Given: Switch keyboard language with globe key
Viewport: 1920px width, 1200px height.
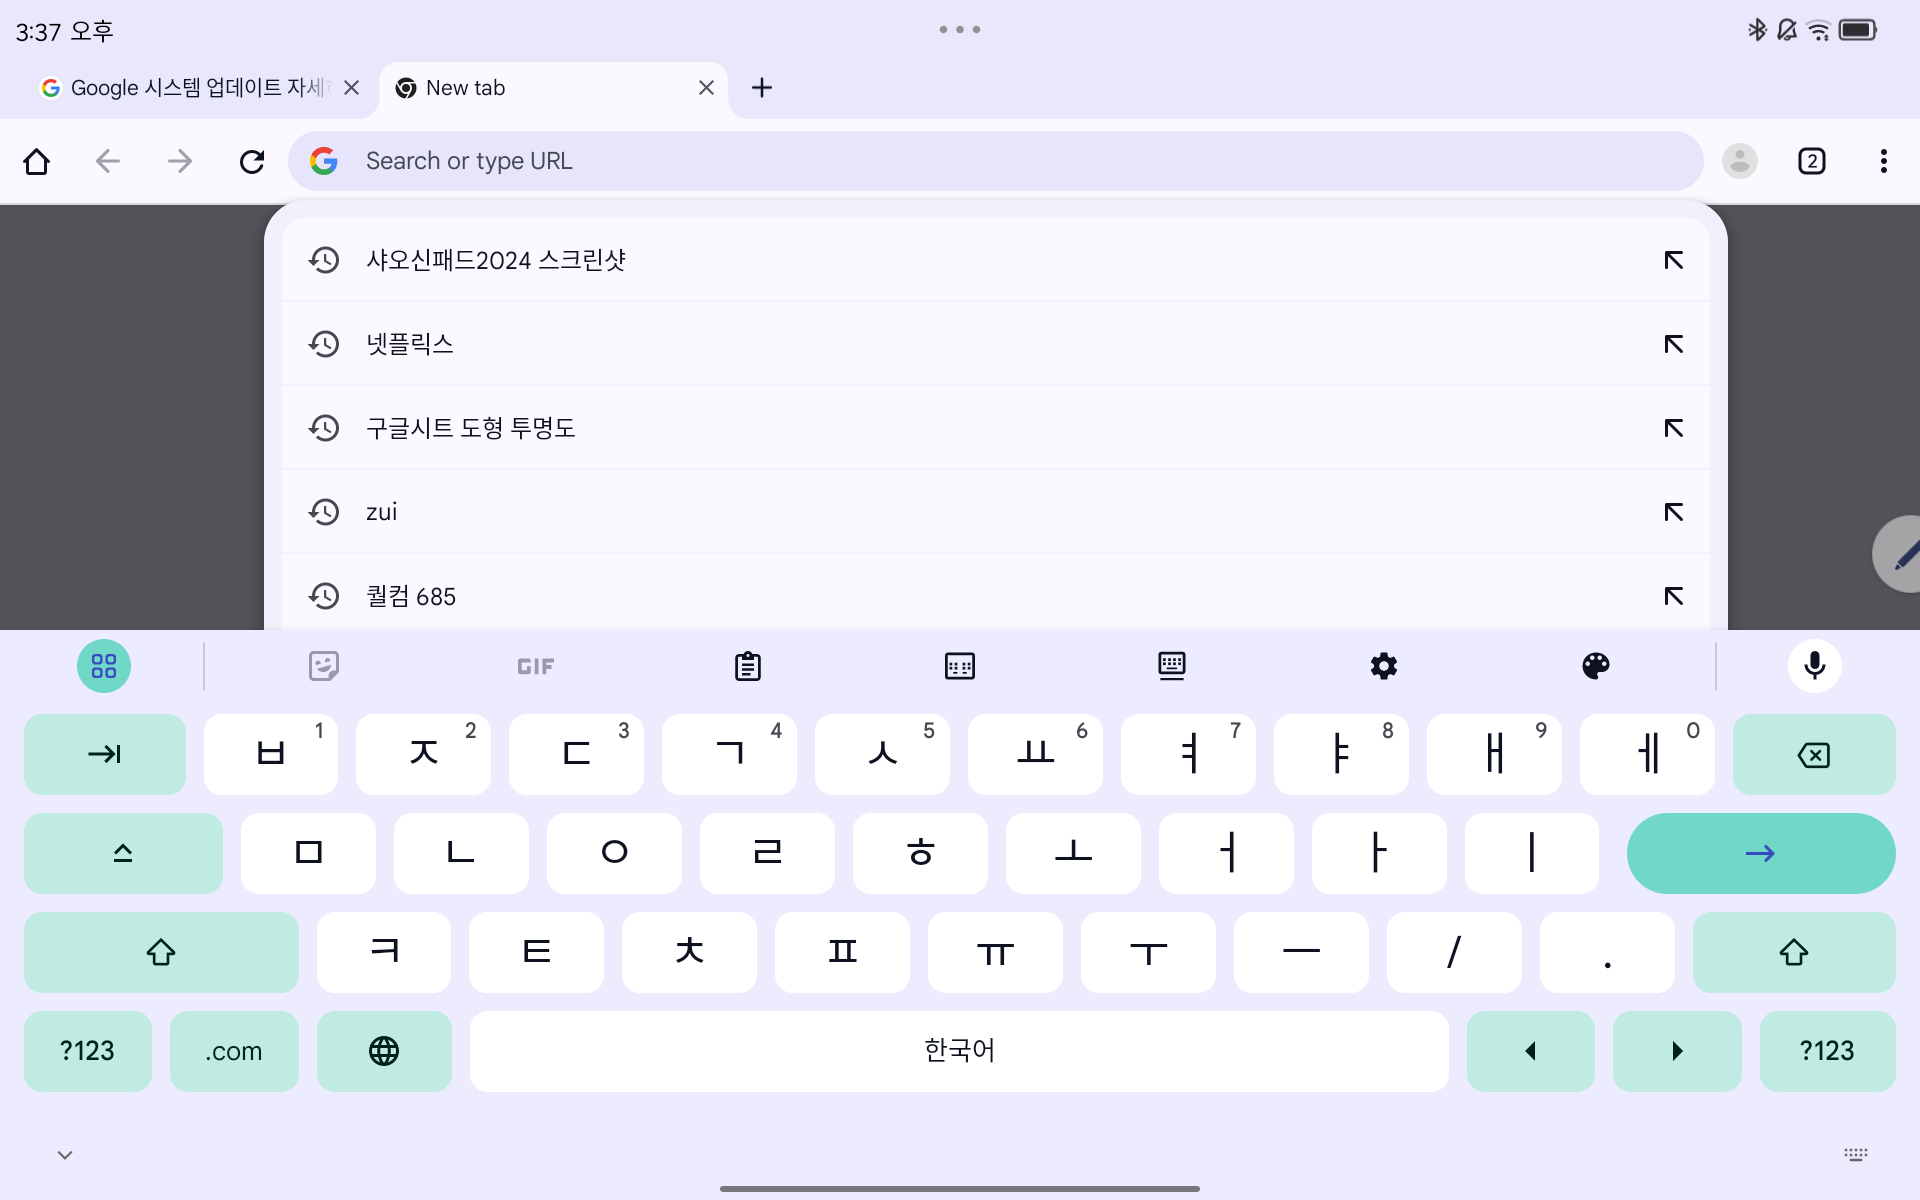Looking at the screenshot, I should tap(384, 1051).
